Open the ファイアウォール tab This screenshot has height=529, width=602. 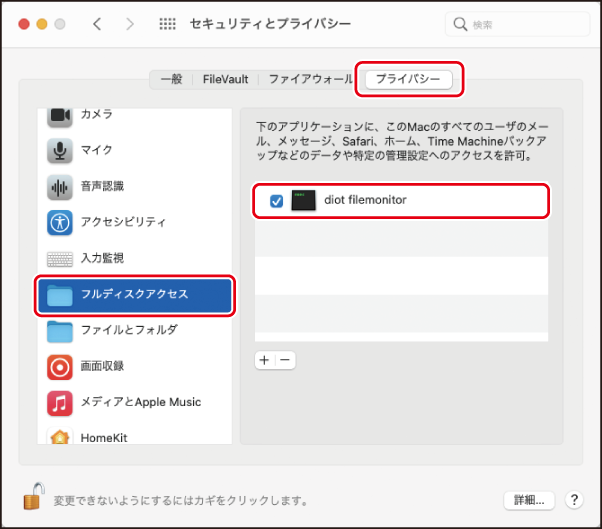(311, 79)
